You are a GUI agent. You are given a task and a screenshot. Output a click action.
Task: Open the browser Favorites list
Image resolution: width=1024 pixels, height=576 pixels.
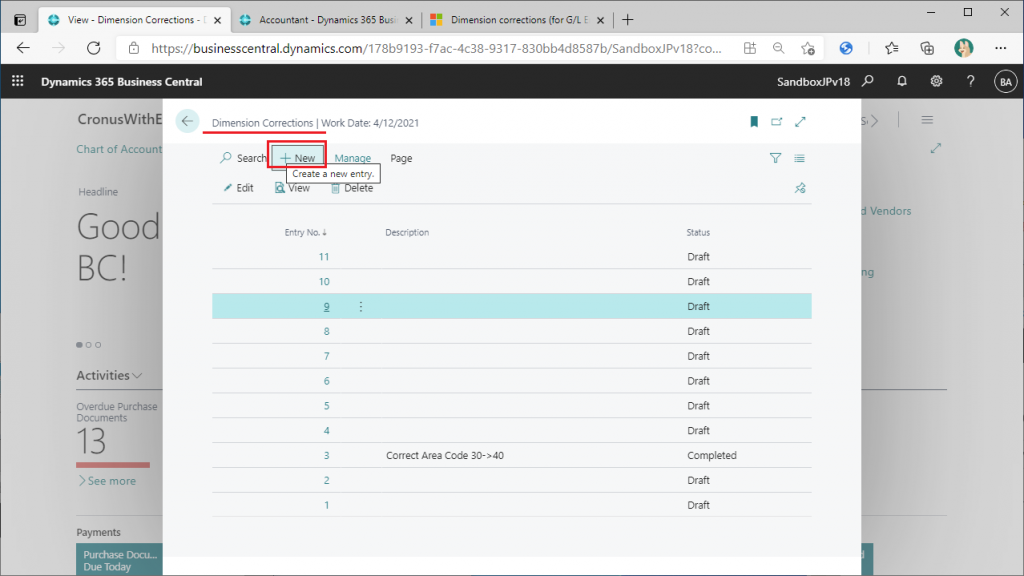[891, 48]
